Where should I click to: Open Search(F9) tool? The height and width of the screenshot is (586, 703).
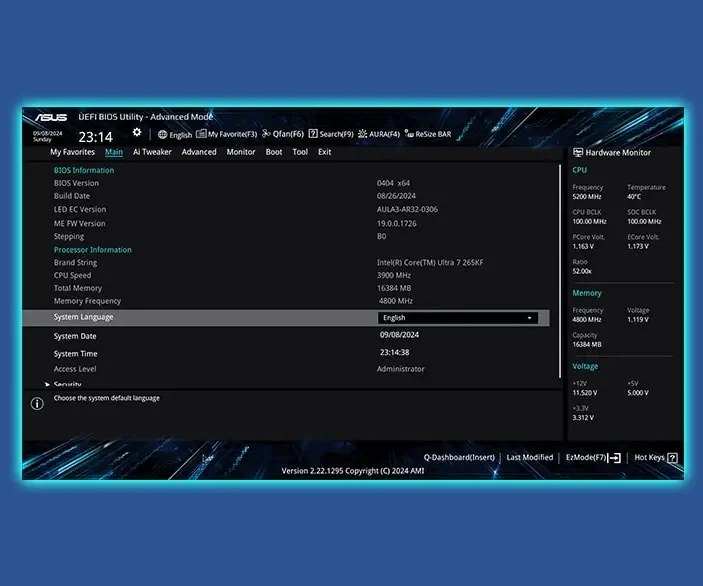point(331,134)
